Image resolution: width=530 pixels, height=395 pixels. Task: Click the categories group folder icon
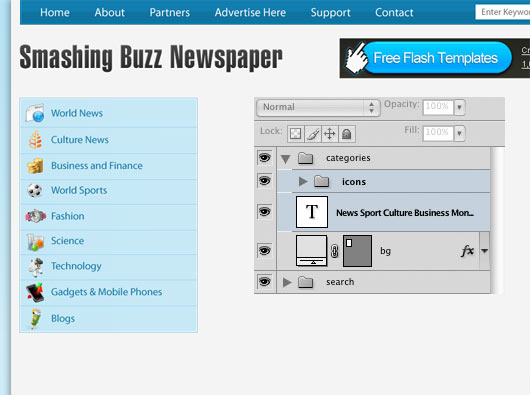306,158
